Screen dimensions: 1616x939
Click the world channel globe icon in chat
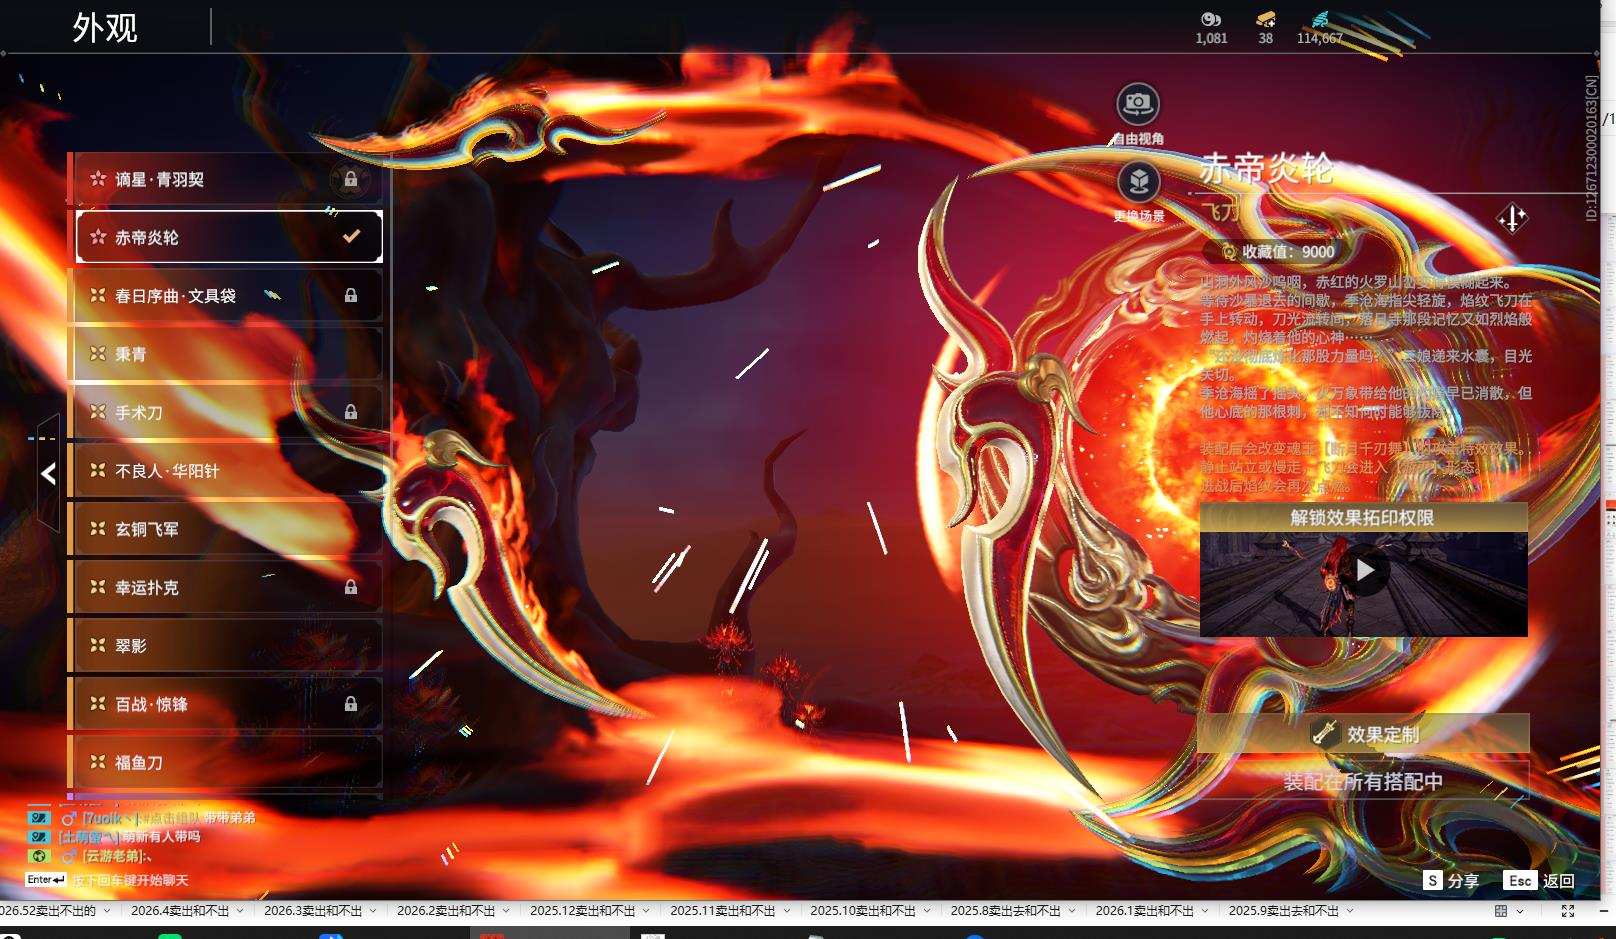39,856
